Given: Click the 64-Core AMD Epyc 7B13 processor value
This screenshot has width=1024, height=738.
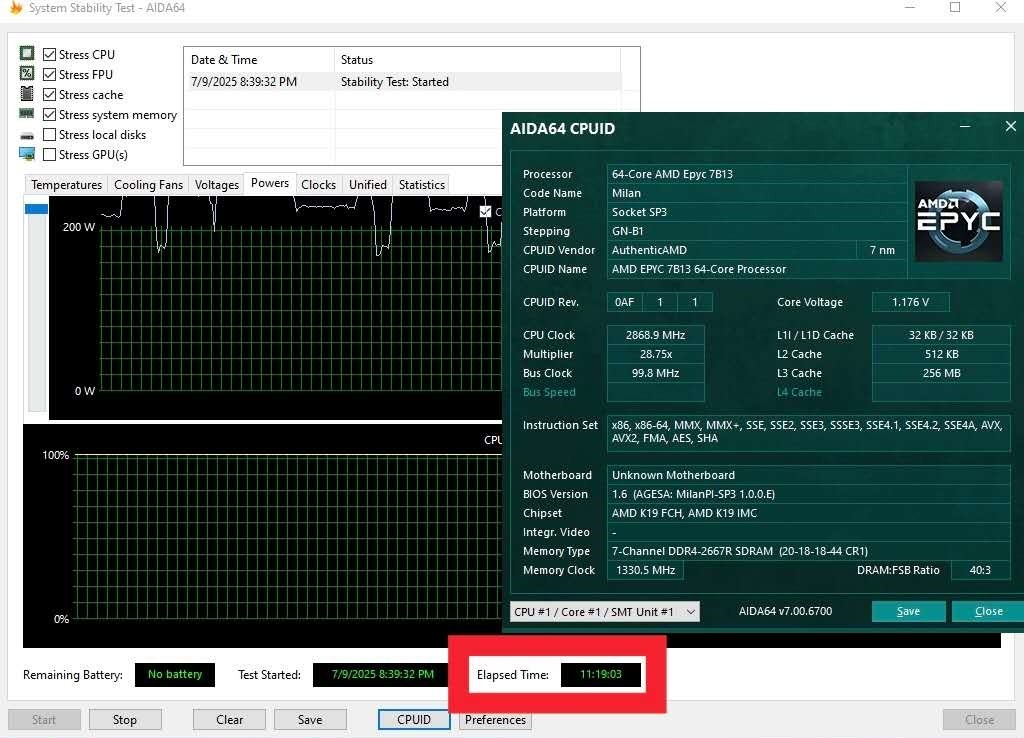Looking at the screenshot, I should (756, 174).
